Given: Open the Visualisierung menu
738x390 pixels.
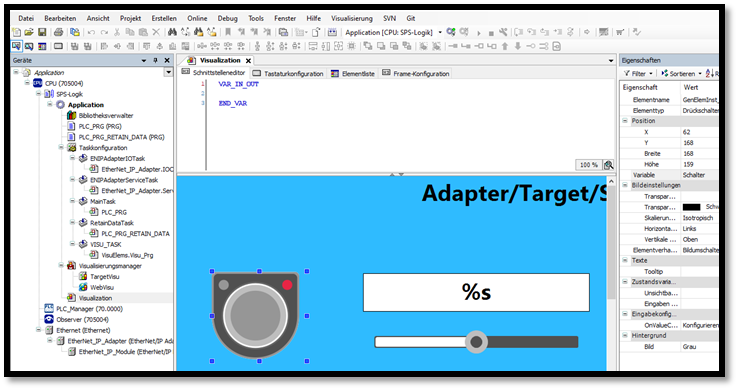Looking at the screenshot, I should (x=352, y=18).
